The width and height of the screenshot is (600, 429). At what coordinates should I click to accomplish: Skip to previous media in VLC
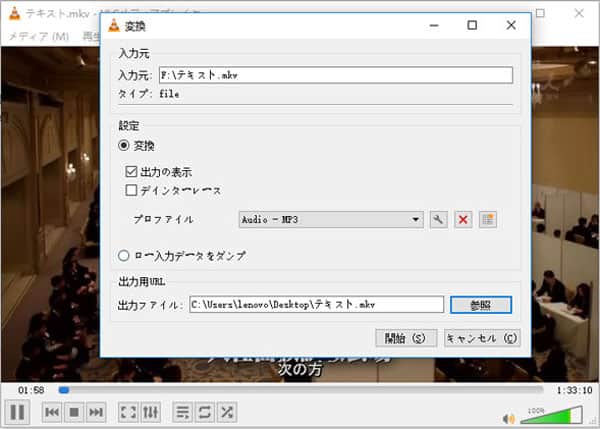(x=52, y=412)
